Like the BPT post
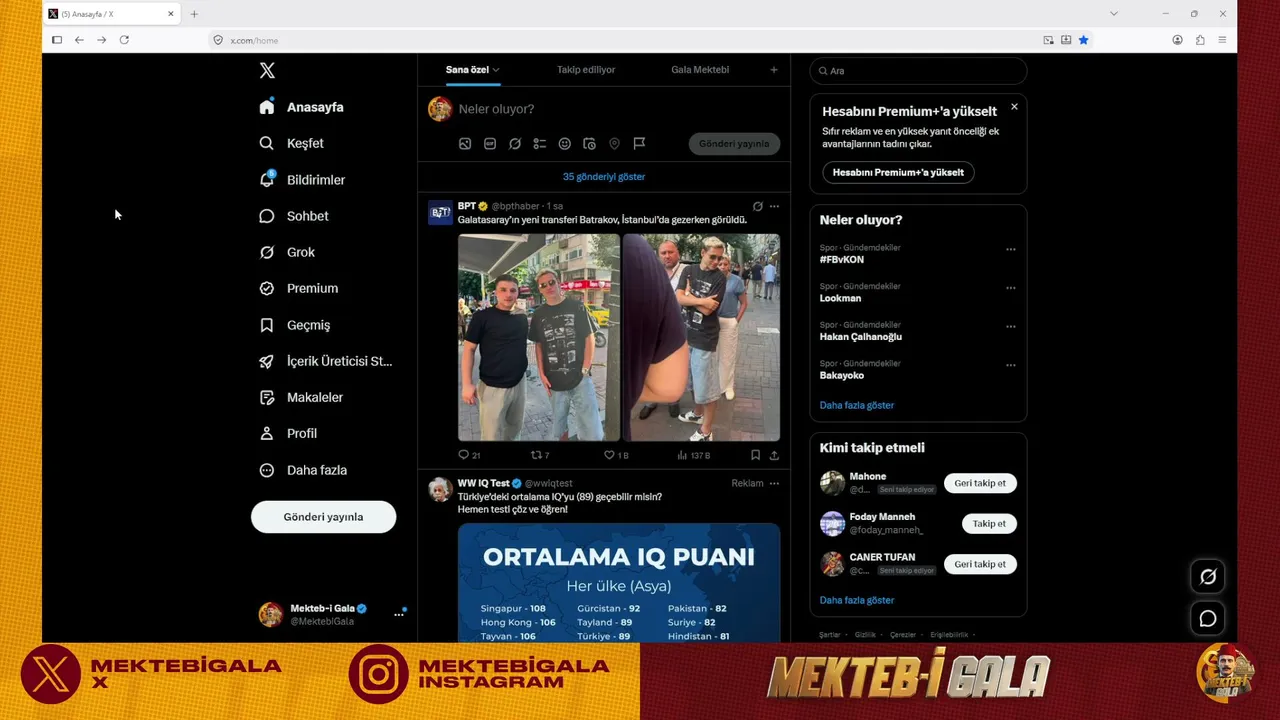The image size is (1280, 720). coord(616,455)
